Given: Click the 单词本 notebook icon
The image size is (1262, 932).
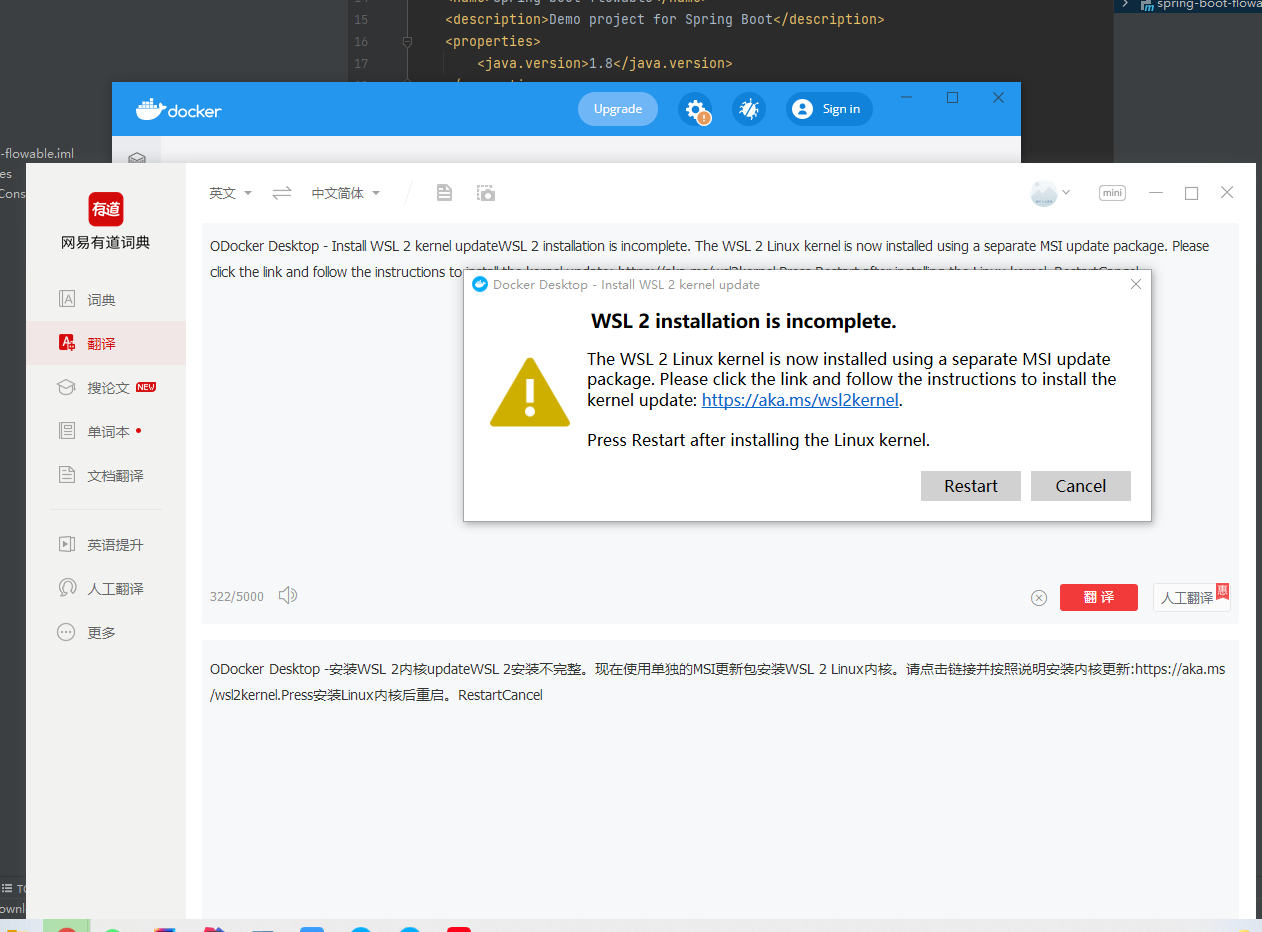Looking at the screenshot, I should pyautogui.click(x=67, y=431).
